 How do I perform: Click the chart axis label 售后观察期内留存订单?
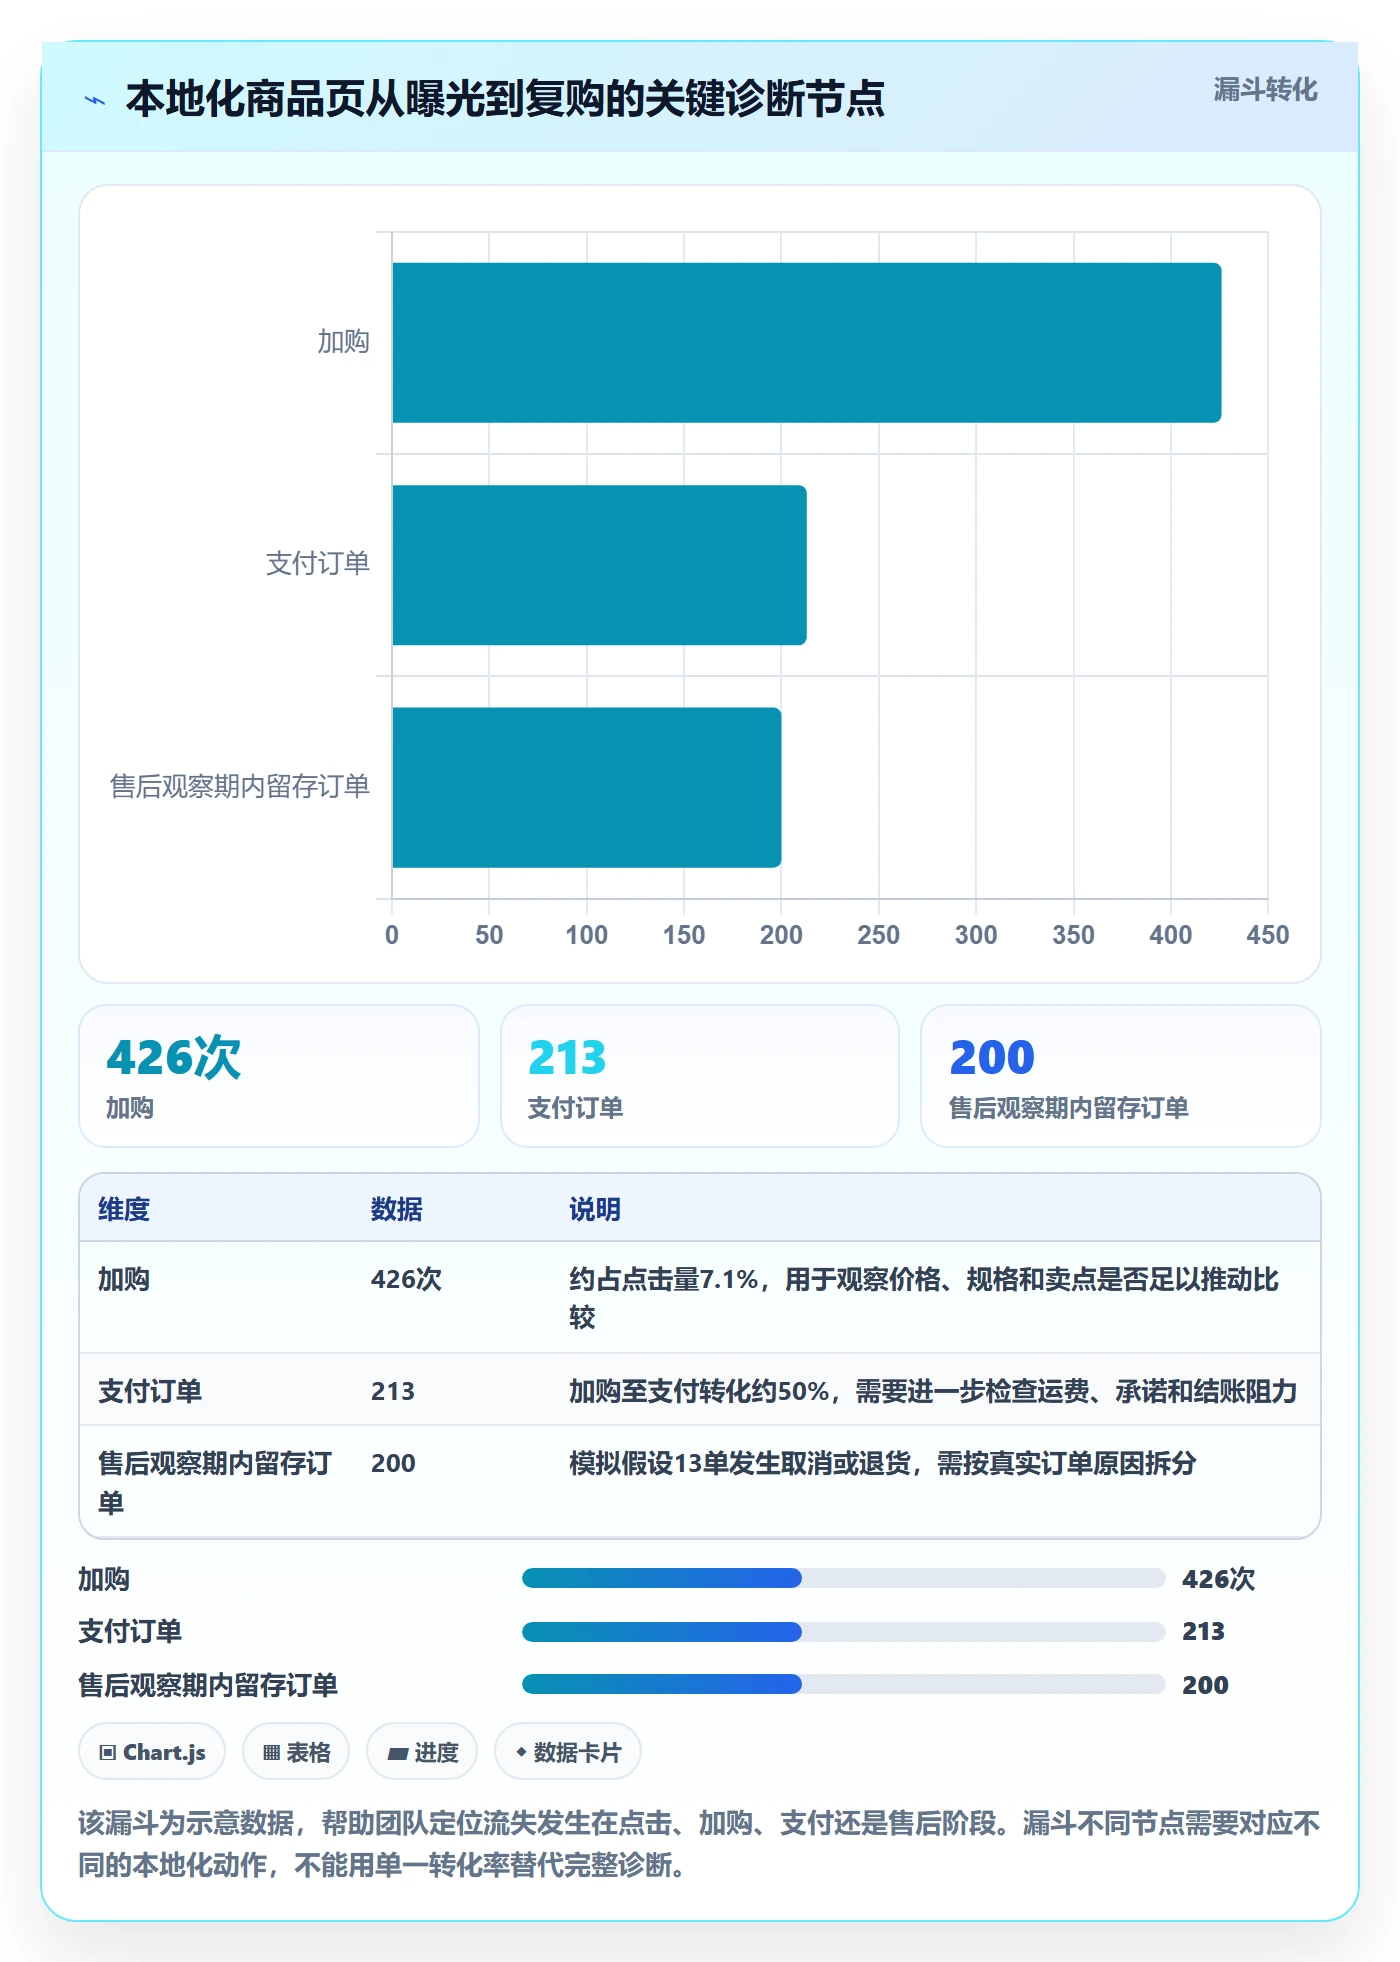pyautogui.click(x=240, y=787)
